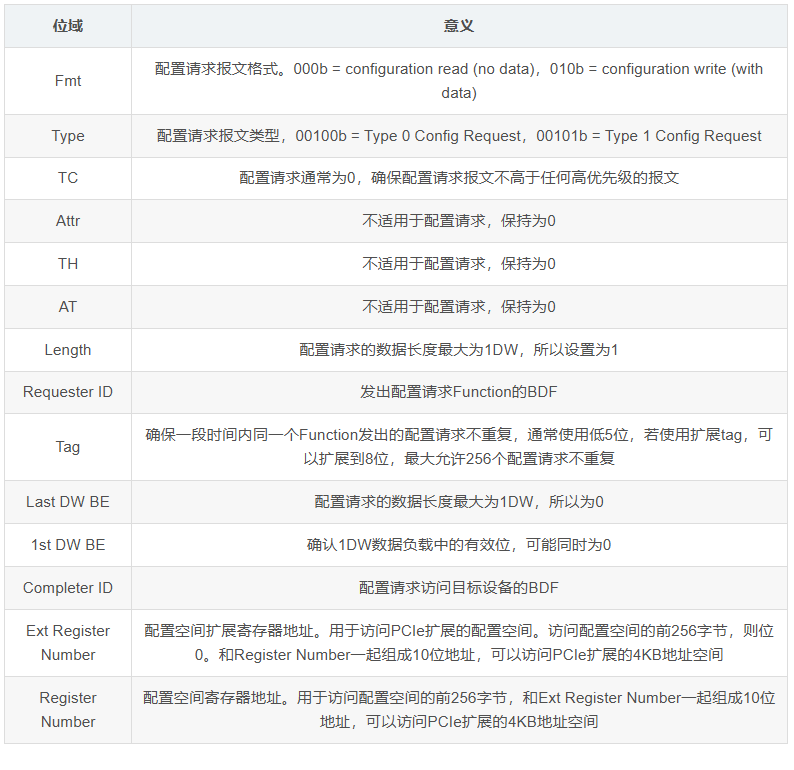Click the description 配置请求报文类型 for Type

(x=459, y=136)
